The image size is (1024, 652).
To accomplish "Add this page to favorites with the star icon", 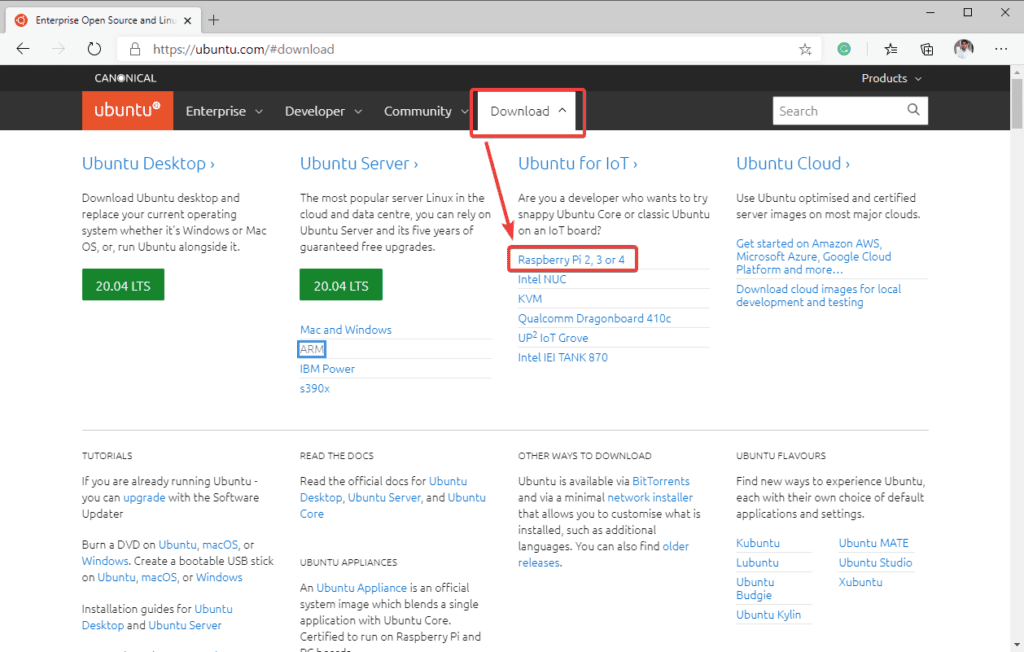I will click(x=805, y=49).
